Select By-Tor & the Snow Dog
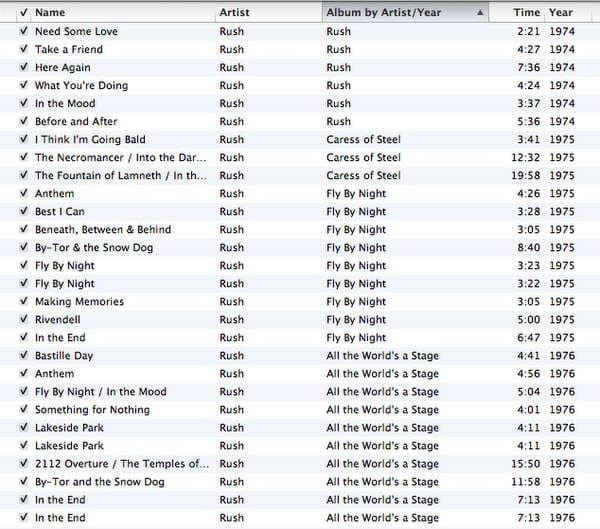Image resolution: width=600 pixels, height=529 pixels. [x=94, y=248]
